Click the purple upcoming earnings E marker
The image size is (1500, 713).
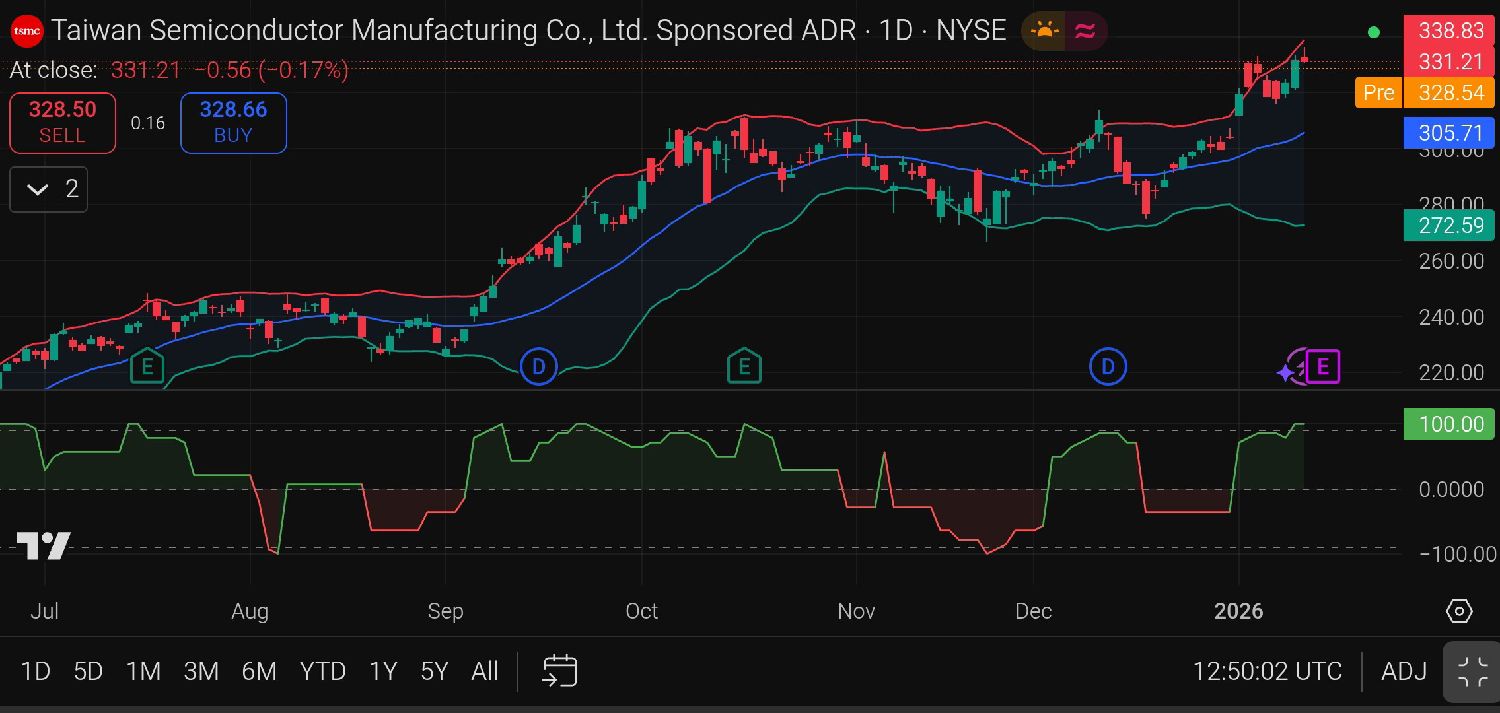(x=1322, y=367)
